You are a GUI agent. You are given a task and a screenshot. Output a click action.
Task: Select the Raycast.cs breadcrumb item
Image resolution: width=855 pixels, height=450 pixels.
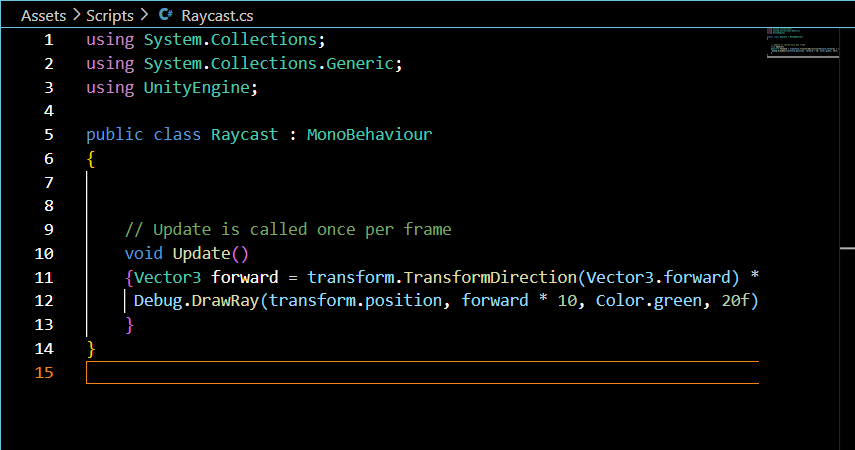216,15
